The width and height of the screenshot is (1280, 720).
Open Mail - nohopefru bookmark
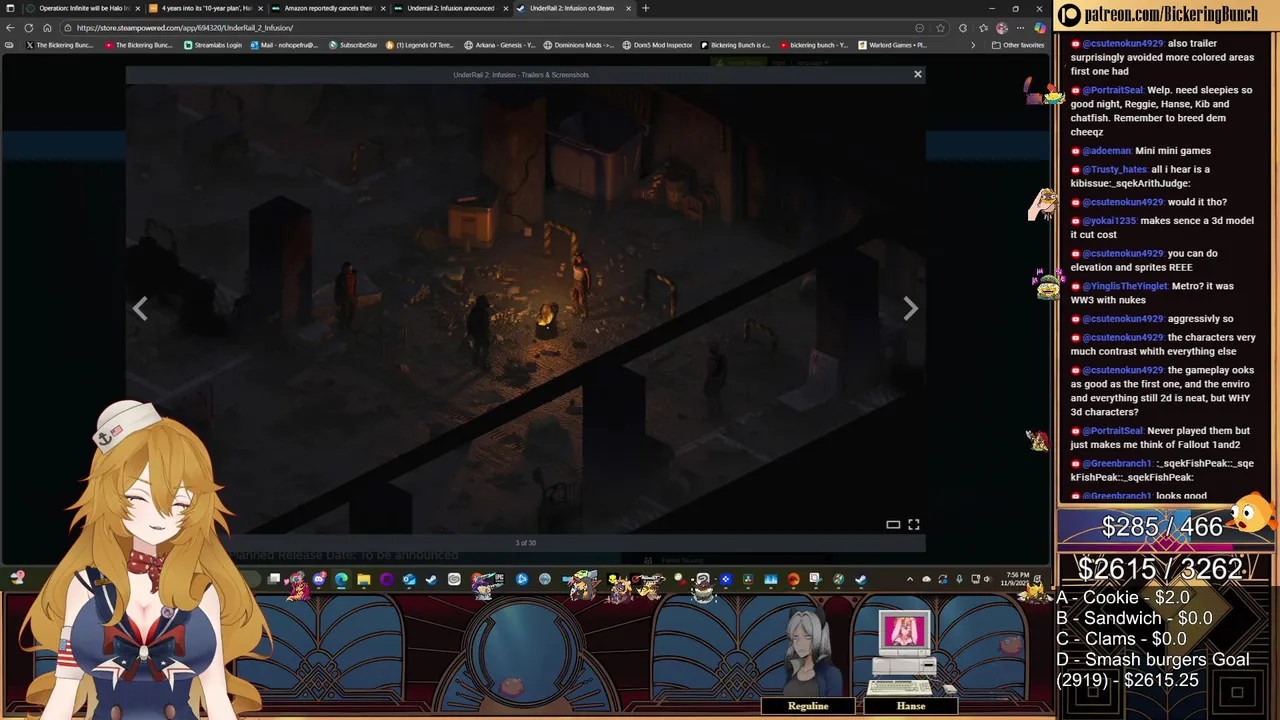(284, 45)
